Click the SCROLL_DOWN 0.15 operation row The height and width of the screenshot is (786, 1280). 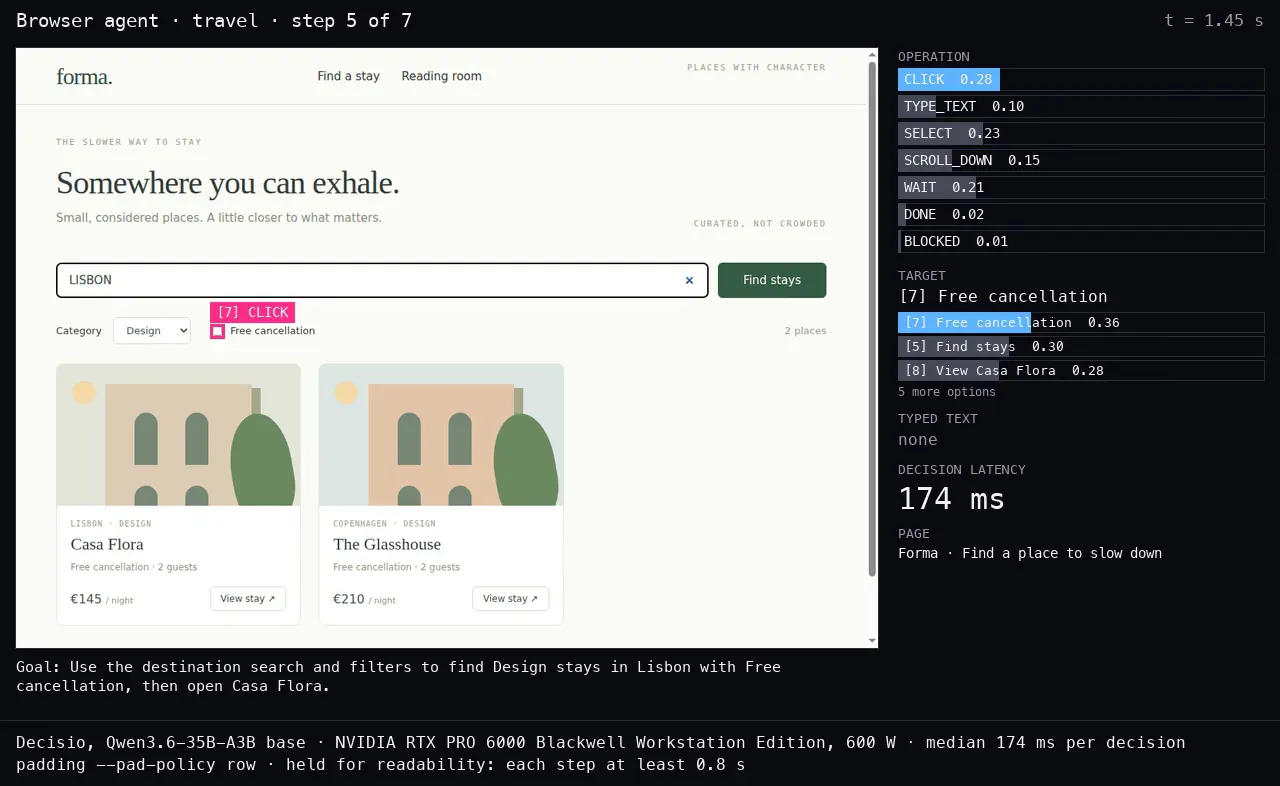[1081, 161]
